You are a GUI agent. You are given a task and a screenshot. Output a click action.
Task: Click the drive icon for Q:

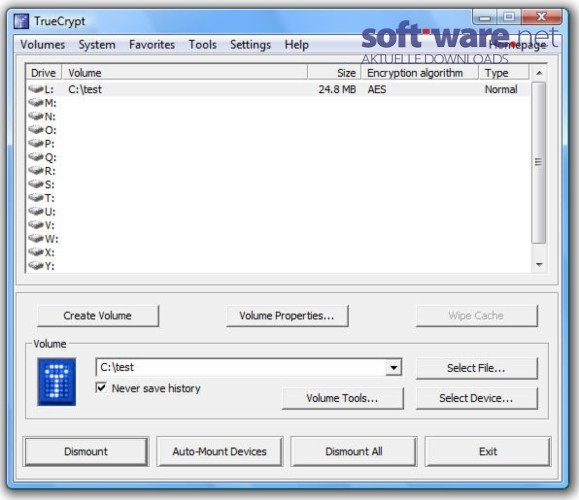tap(36, 157)
